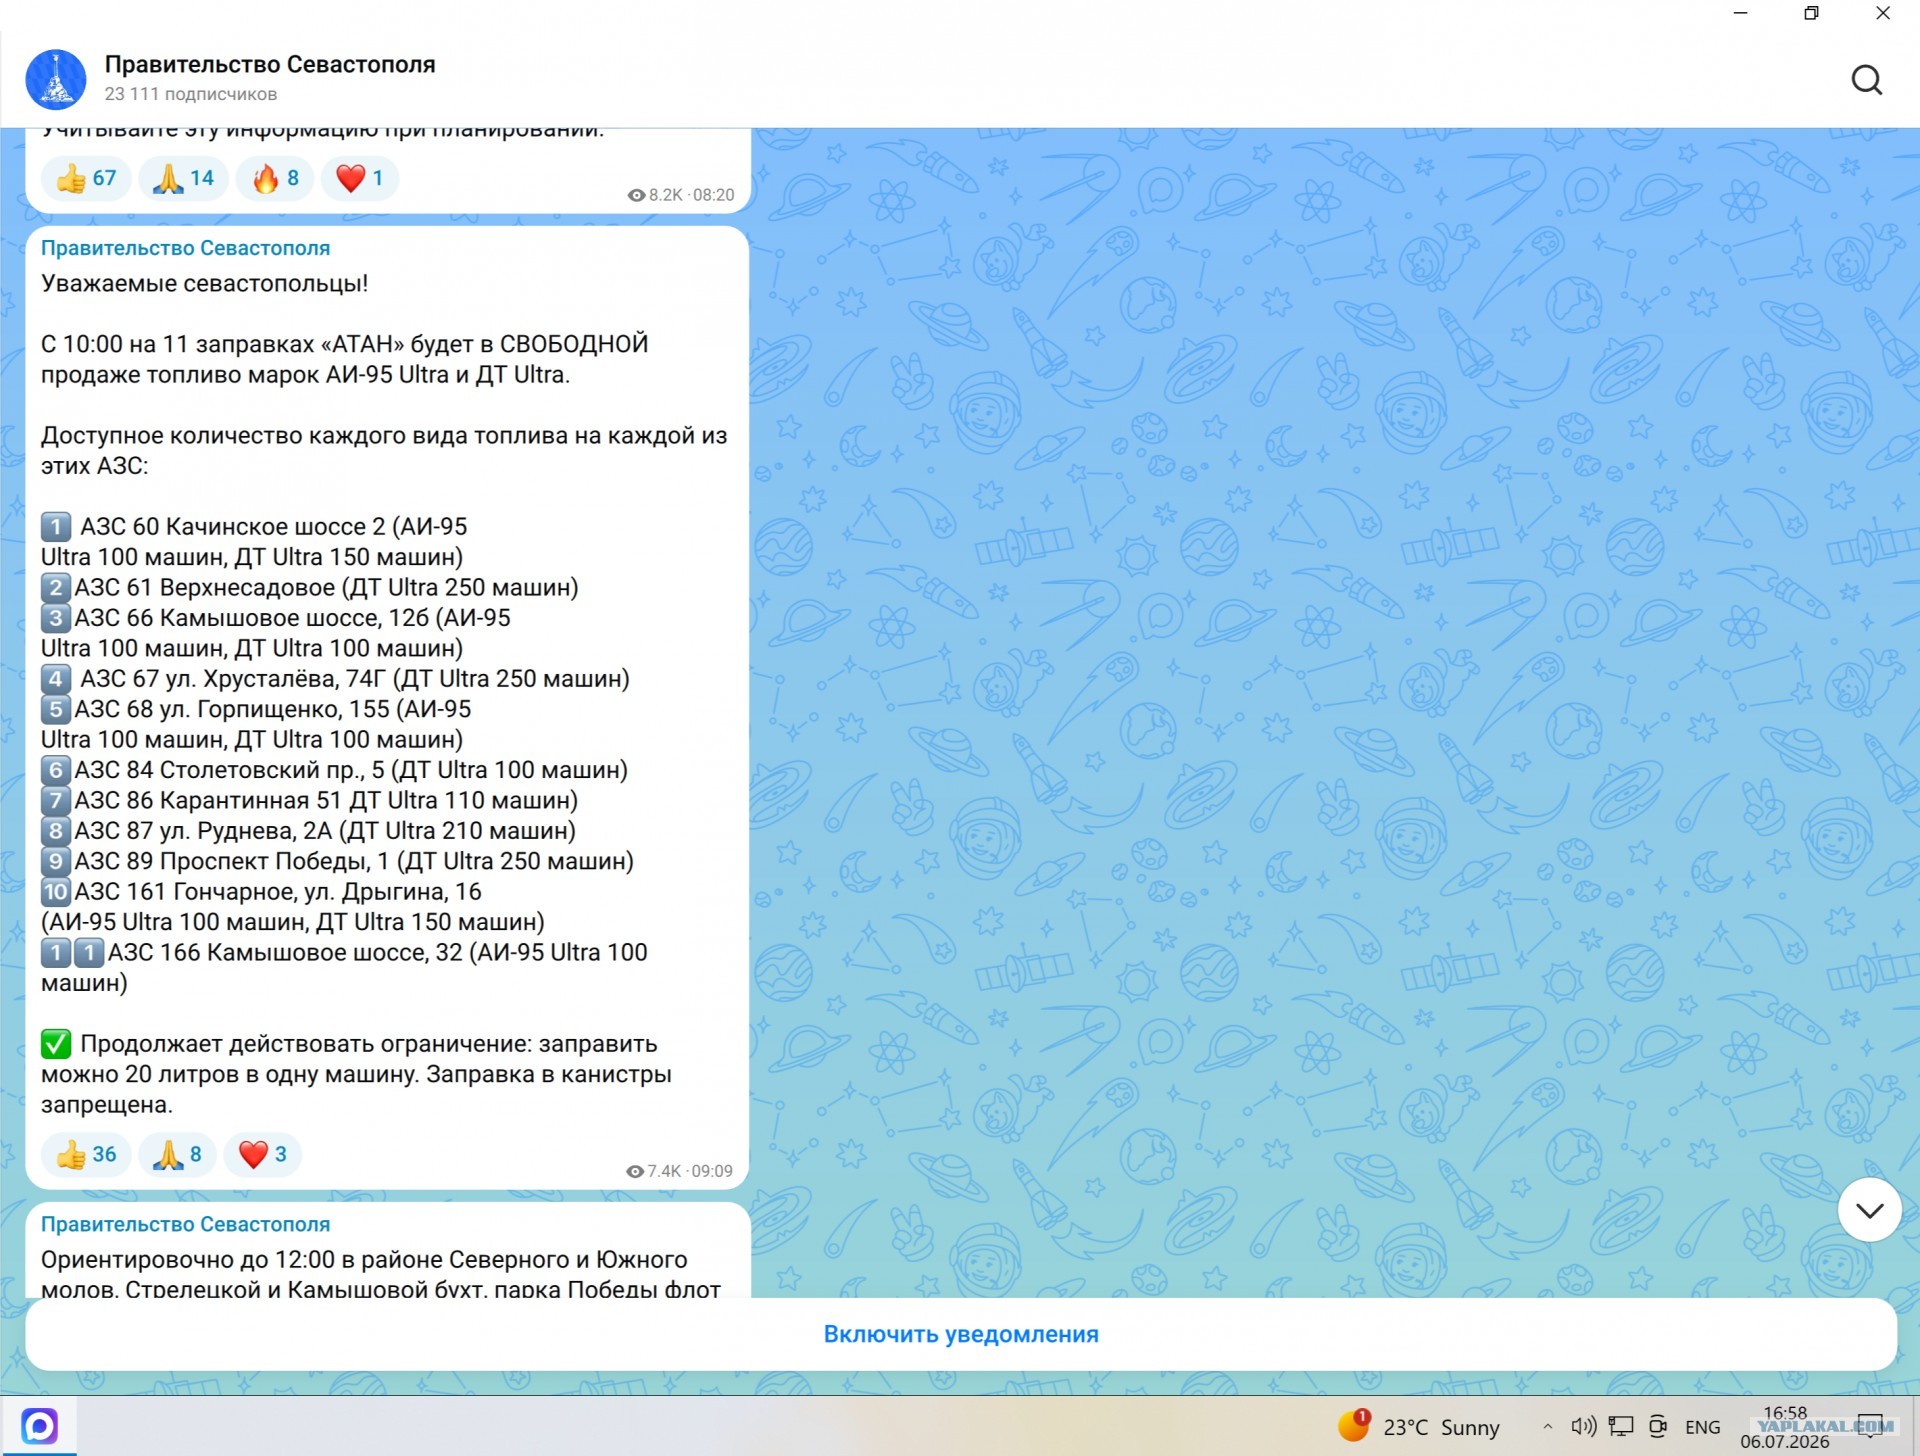This screenshot has height=1456, width=1920.
Task: Click the keycap 1 emoji before АЗС 60
Action: [56, 527]
